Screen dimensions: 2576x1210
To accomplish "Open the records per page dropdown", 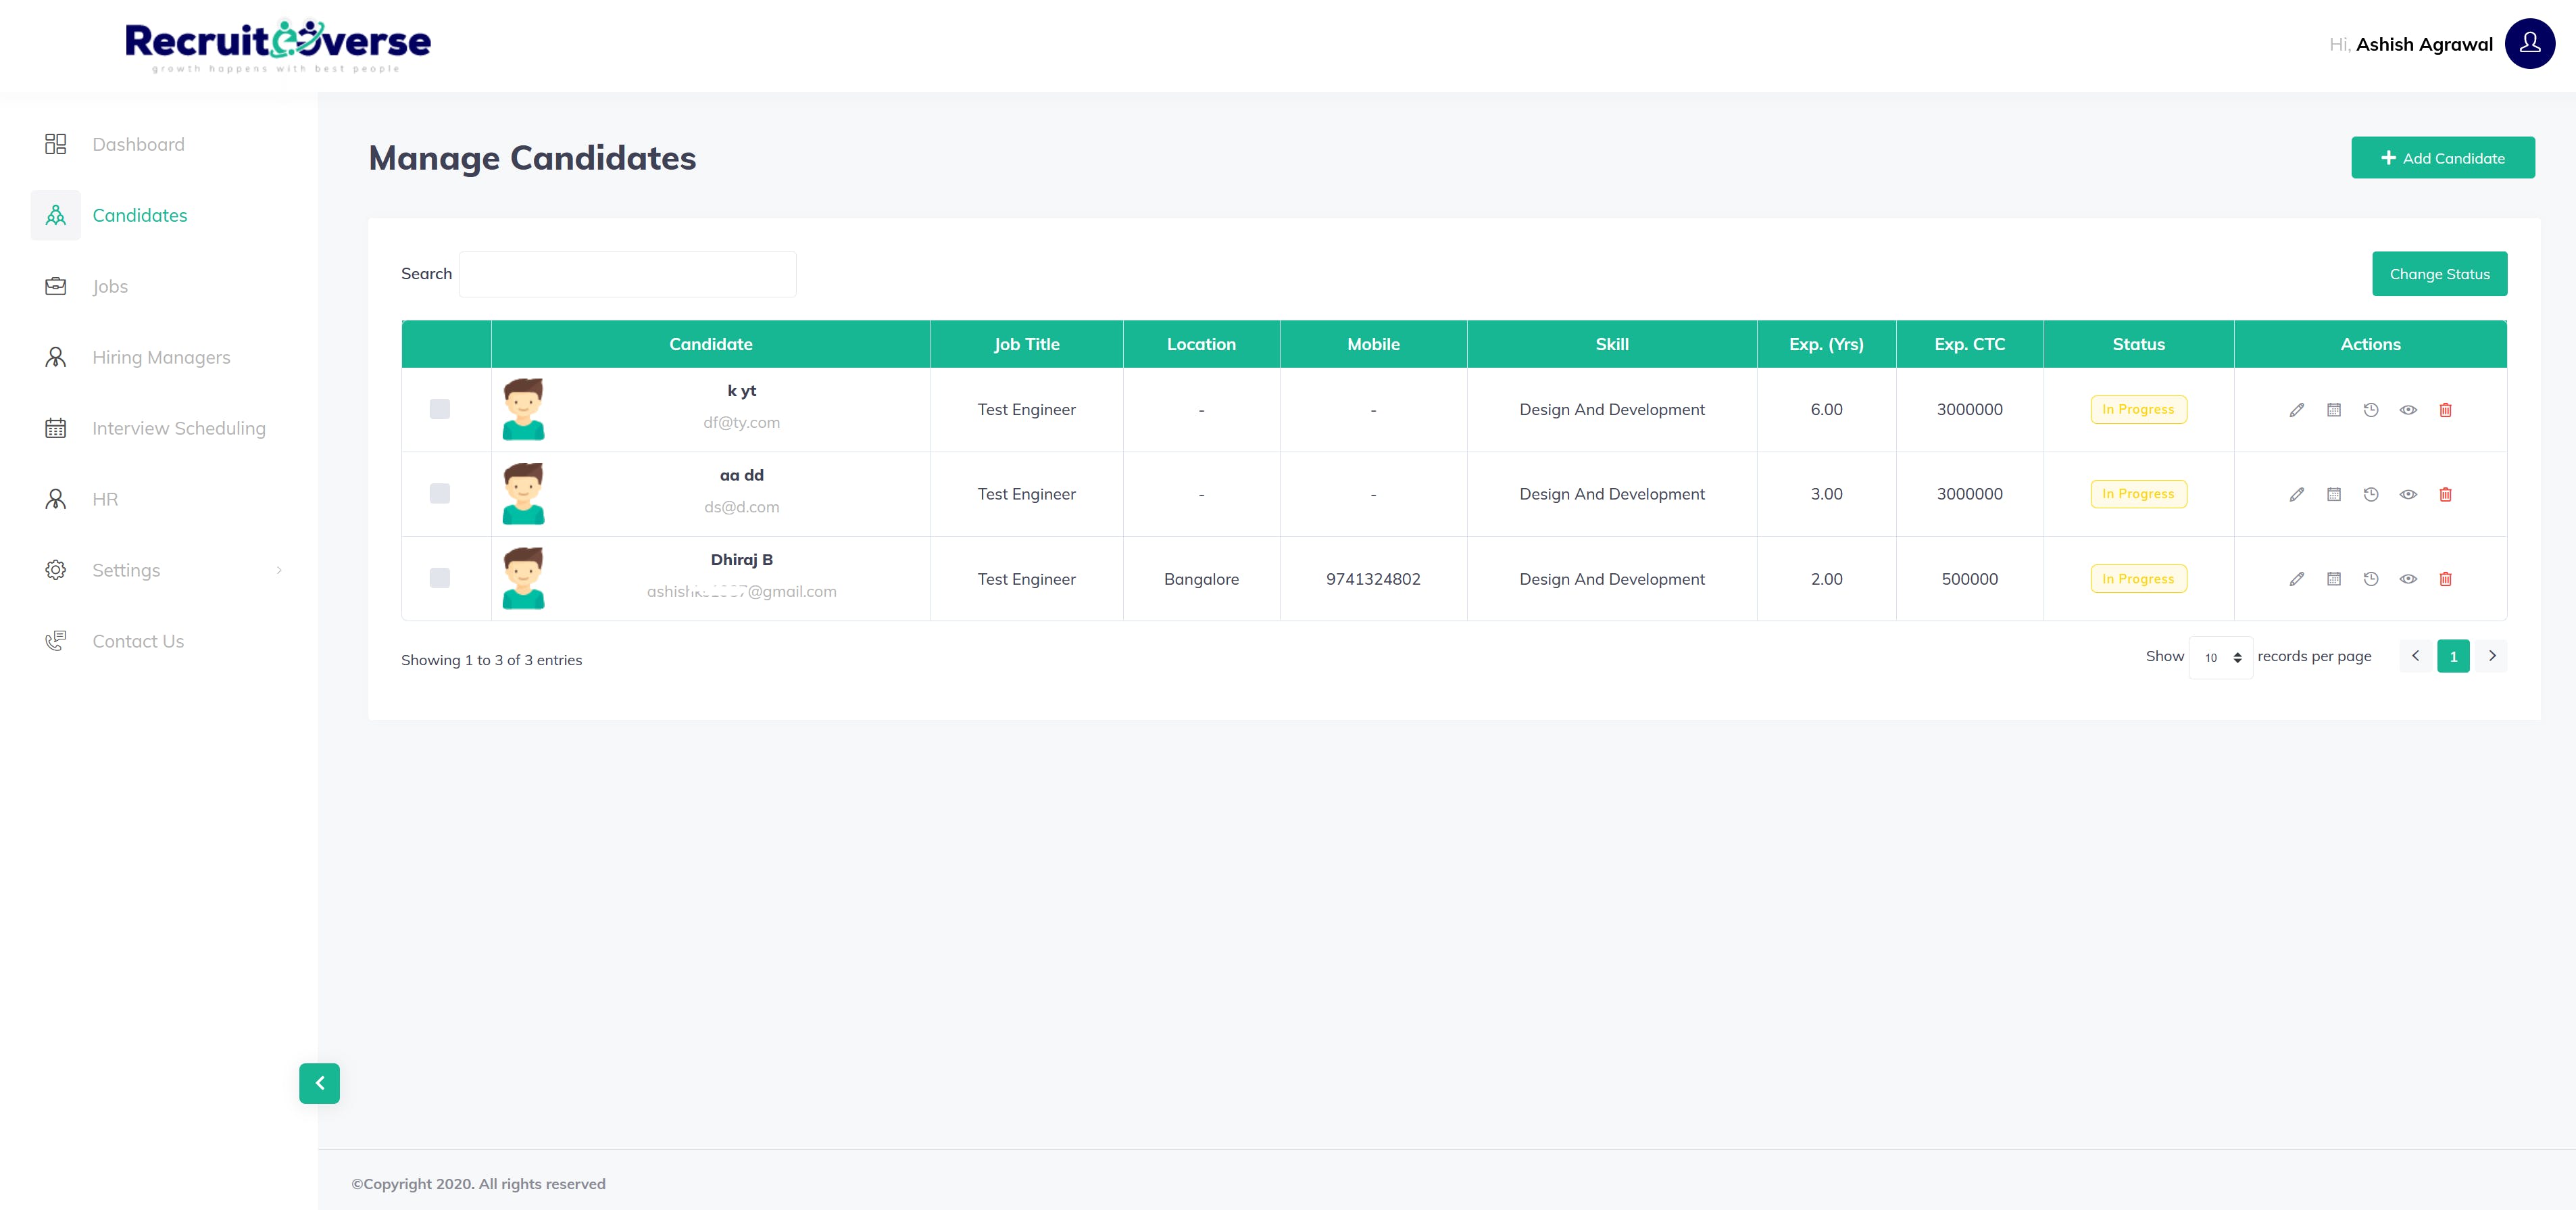I will click(2220, 657).
